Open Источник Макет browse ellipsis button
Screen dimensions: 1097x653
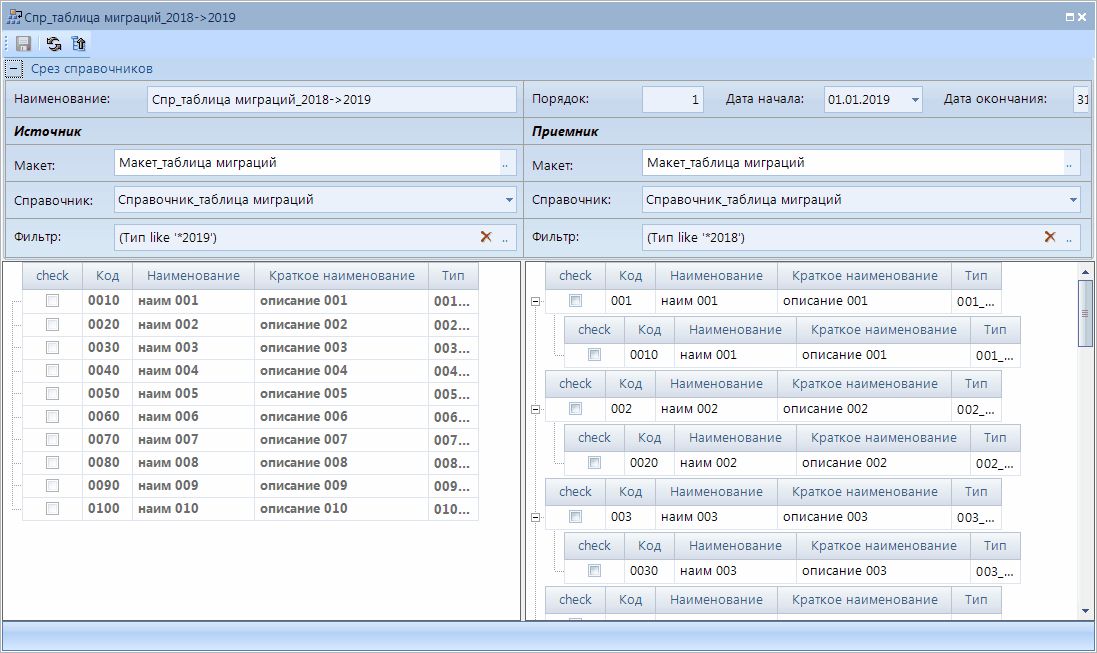coord(505,163)
